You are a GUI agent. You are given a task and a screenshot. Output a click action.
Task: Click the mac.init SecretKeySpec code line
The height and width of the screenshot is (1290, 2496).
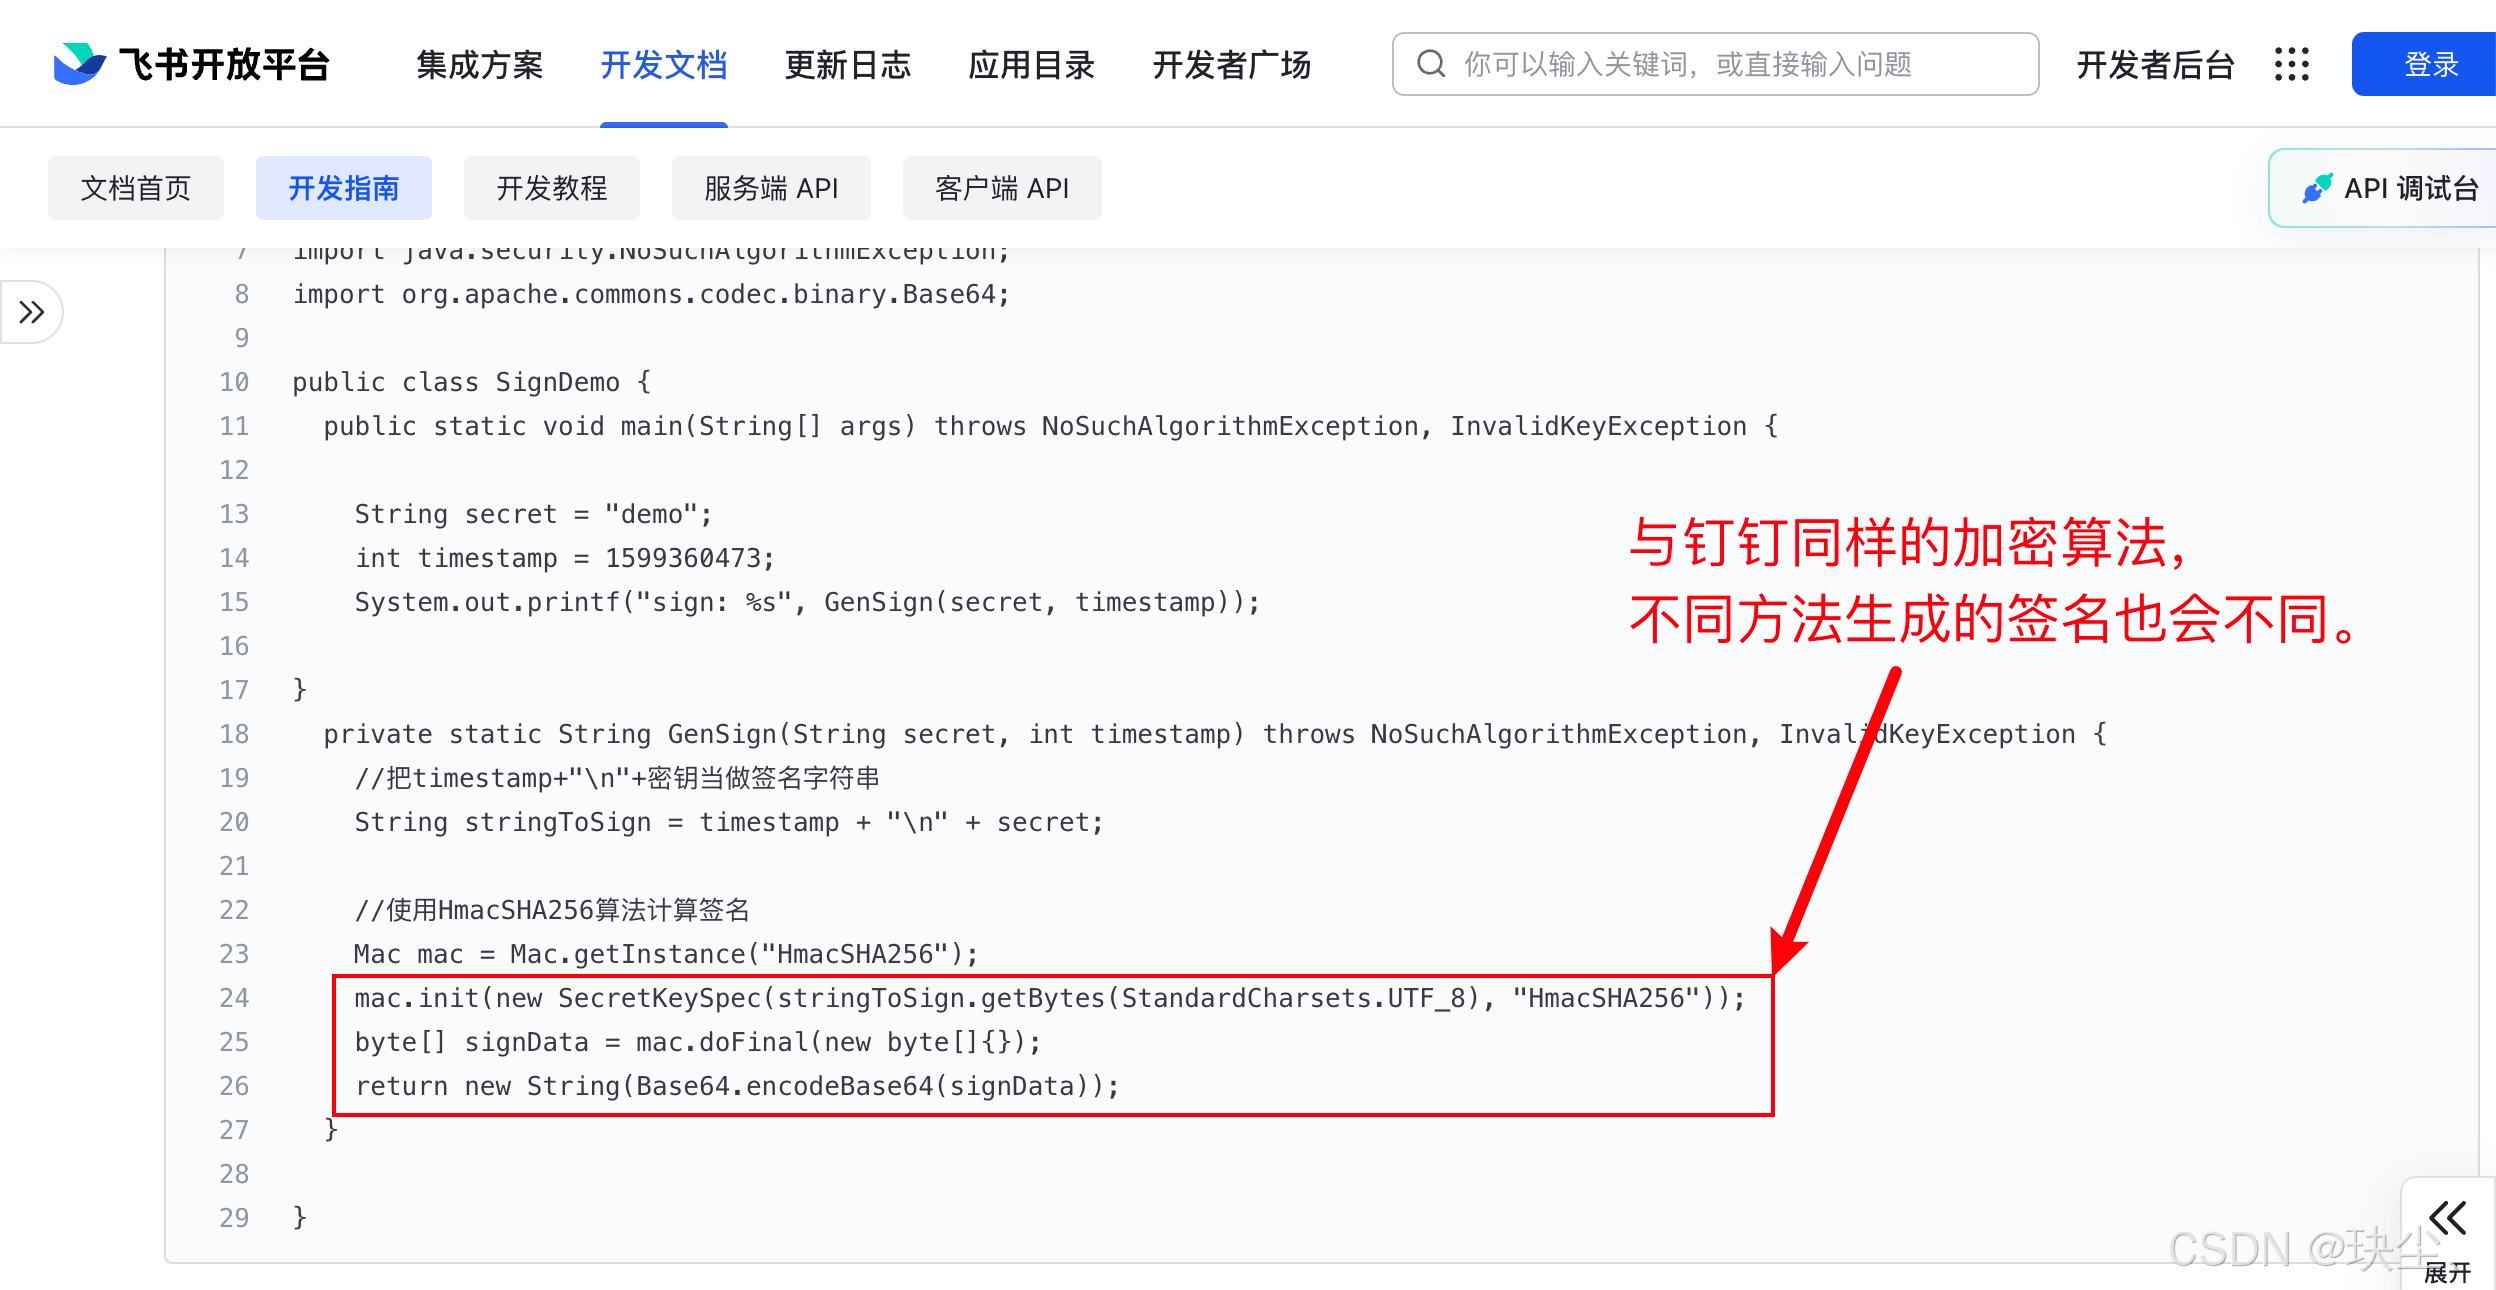coord(1050,998)
